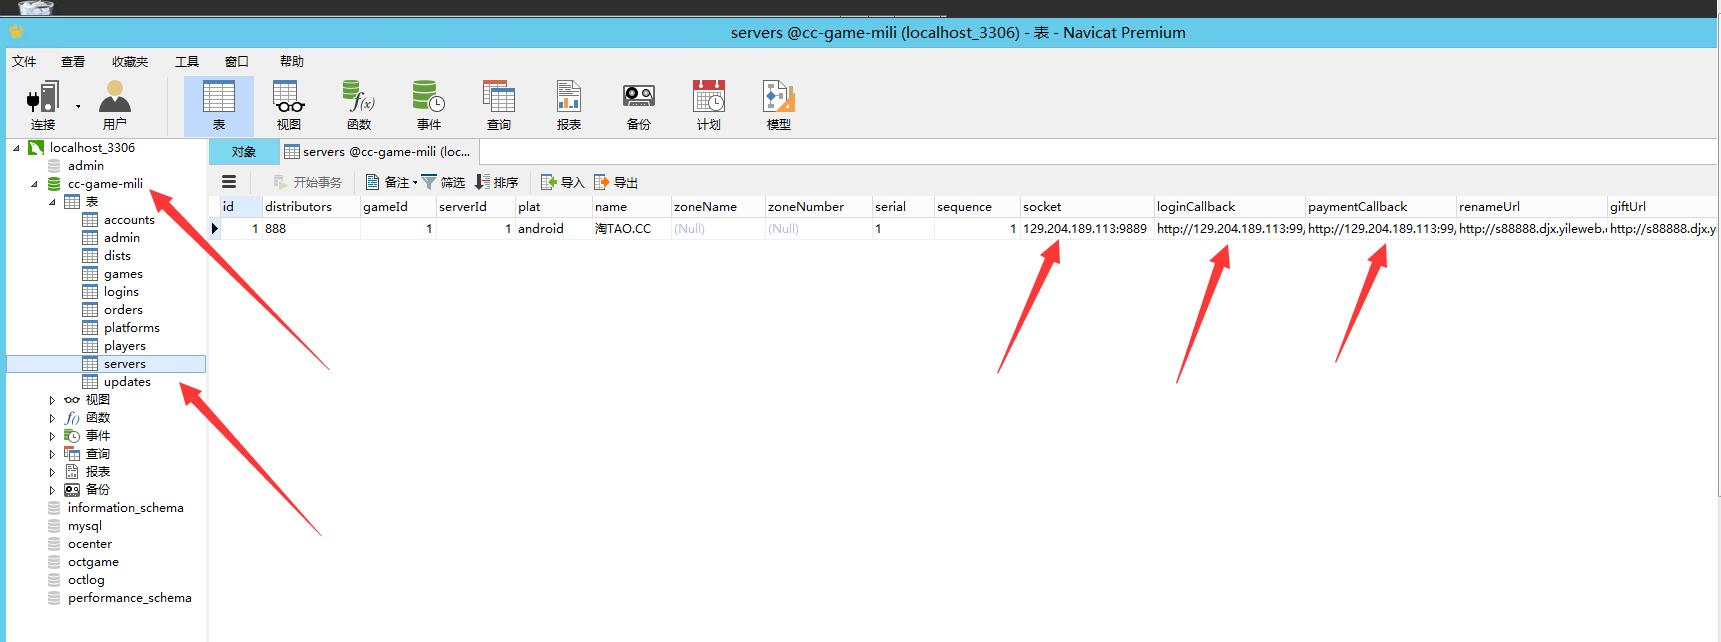Open the User (用户) management icon
The height and width of the screenshot is (642, 1721).
coord(115,105)
